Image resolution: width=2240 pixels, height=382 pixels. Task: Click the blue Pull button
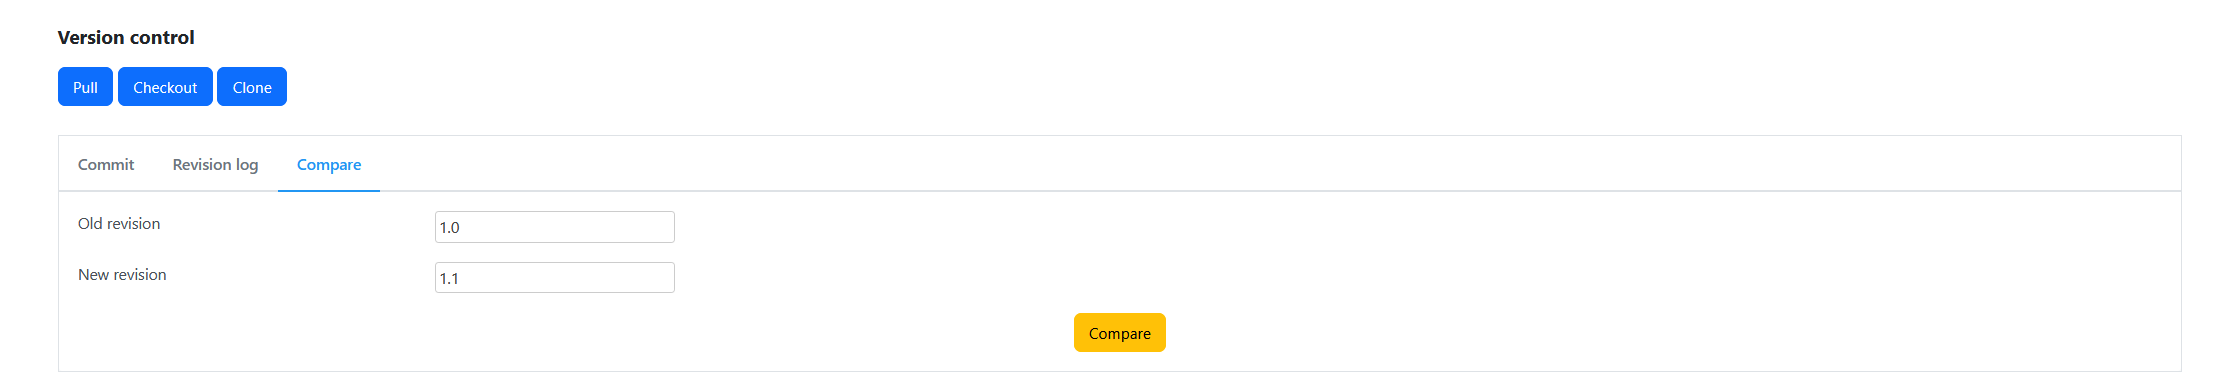coord(85,87)
